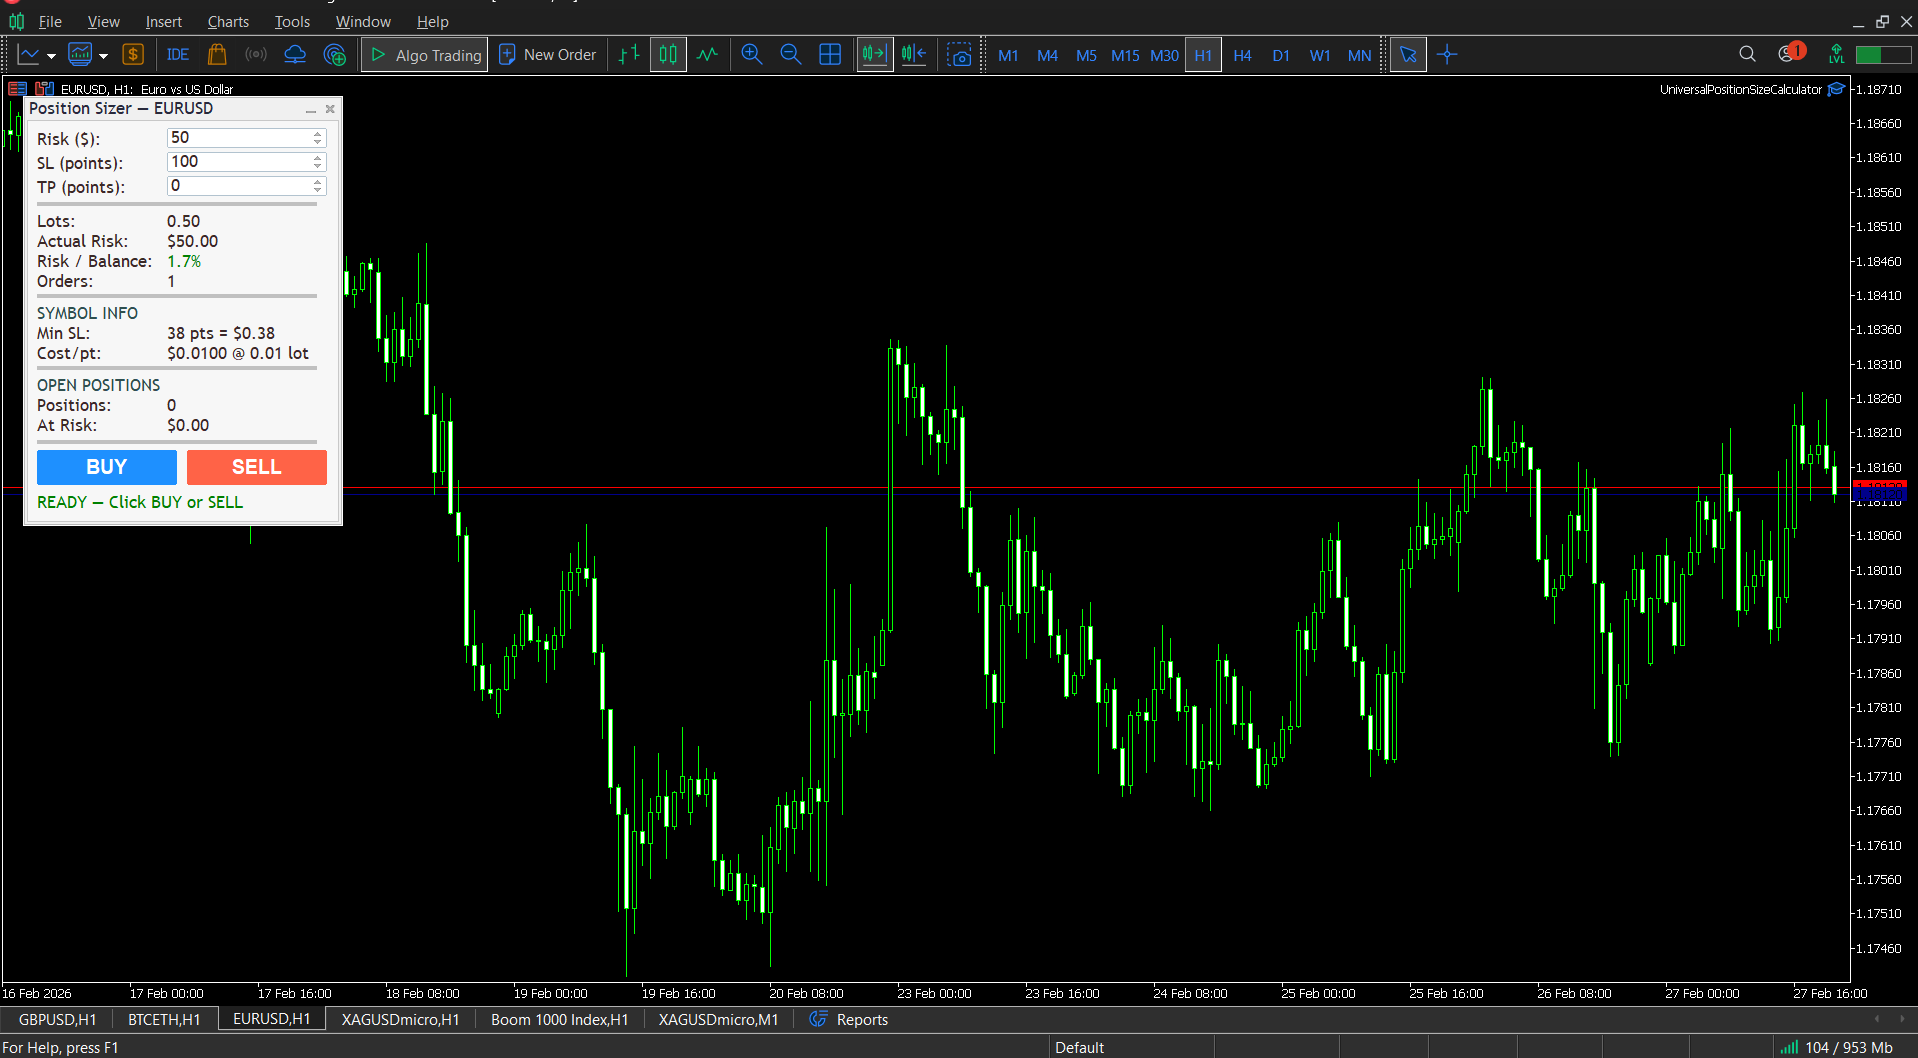Open the chart templates dropdown arrow
Viewport: 1918px width, 1058px height.
103,56
